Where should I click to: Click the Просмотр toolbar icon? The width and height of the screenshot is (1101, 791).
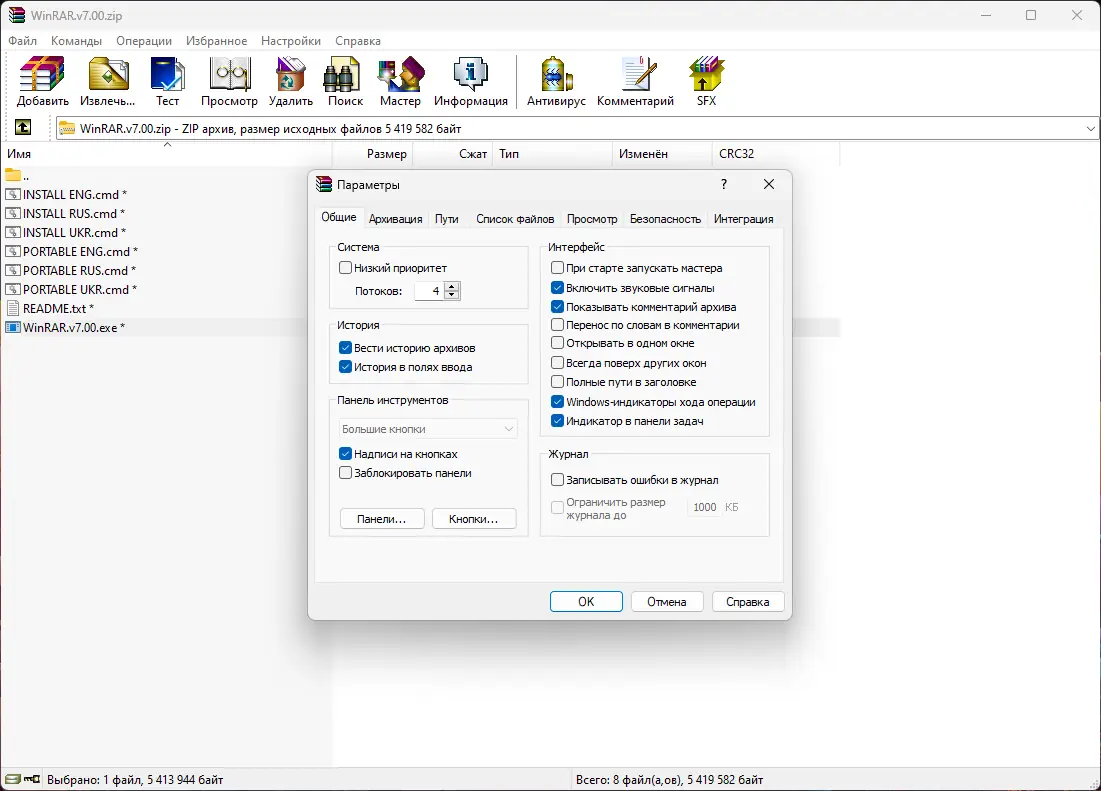pyautogui.click(x=230, y=74)
